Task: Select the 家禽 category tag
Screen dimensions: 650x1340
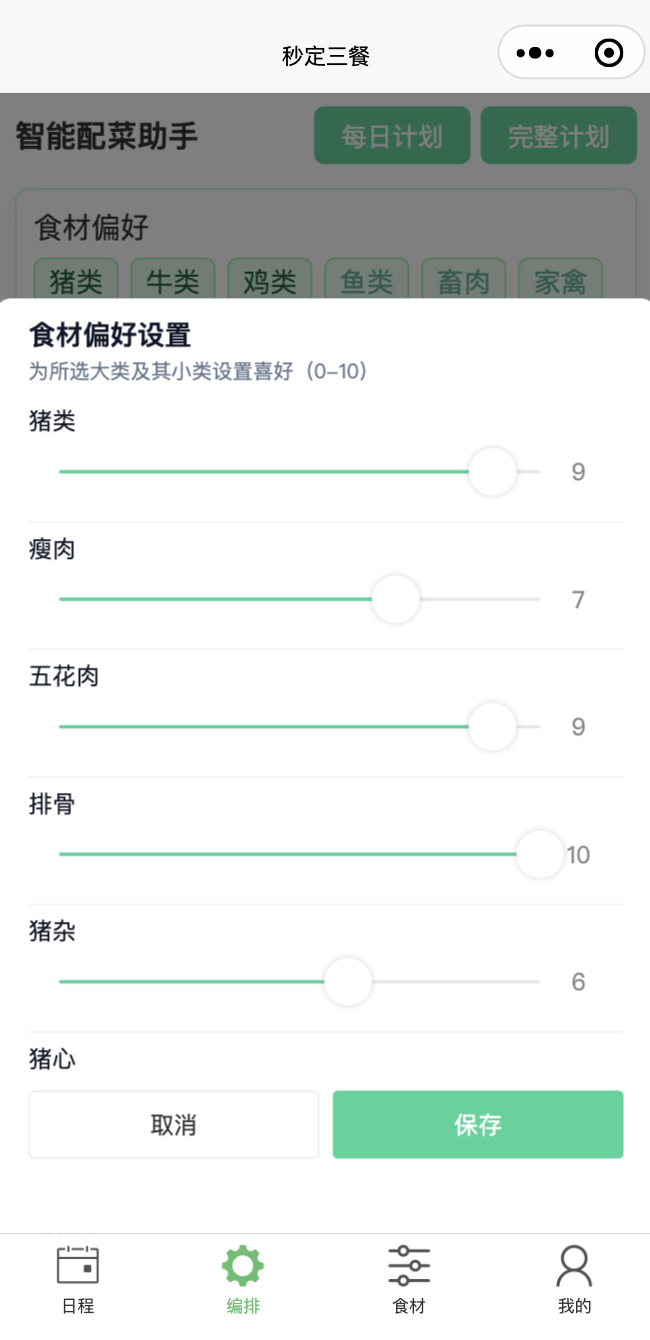Action: click(x=559, y=281)
